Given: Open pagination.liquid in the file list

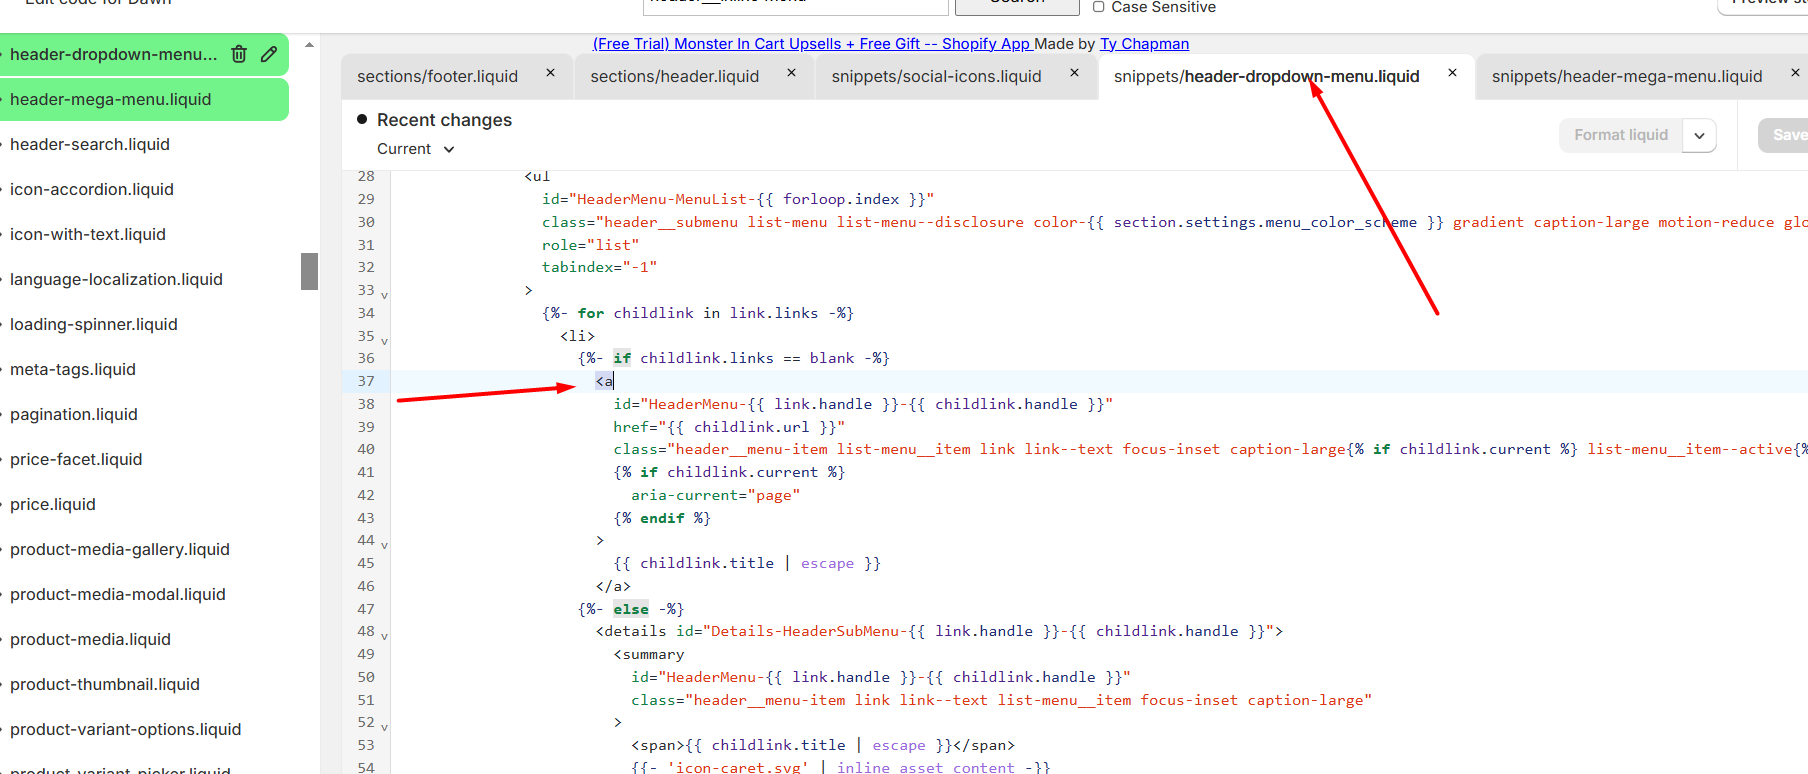Looking at the screenshot, I should 74,415.
